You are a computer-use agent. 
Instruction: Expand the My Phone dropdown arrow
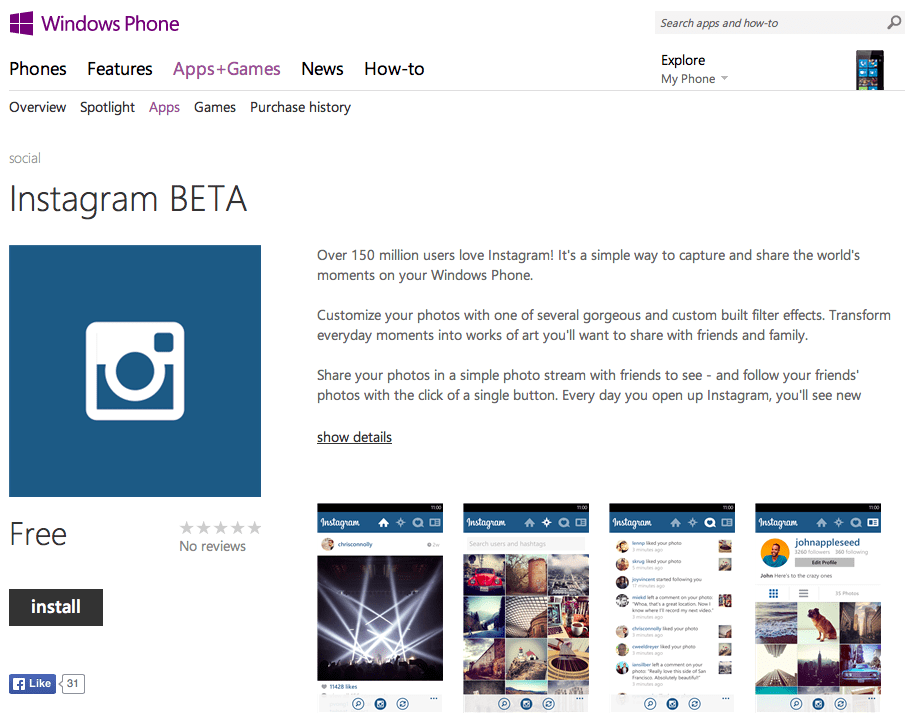[x=724, y=78]
